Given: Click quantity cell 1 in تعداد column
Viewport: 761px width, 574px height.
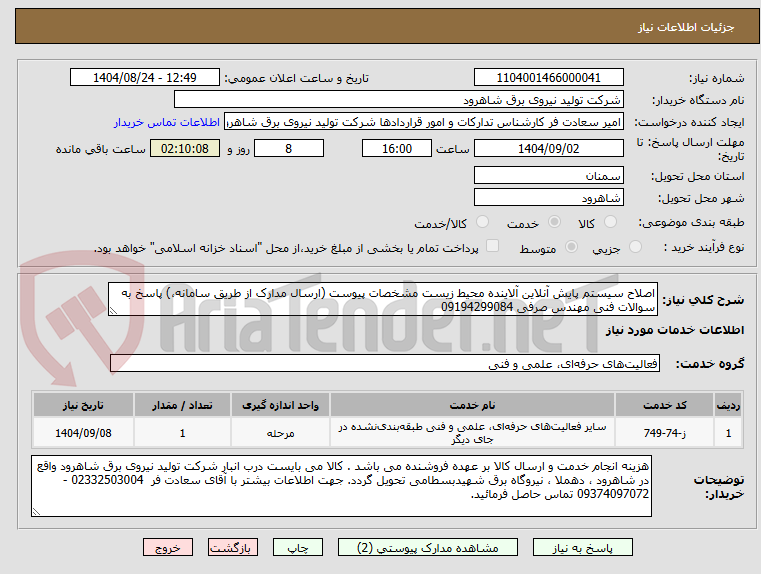Looking at the screenshot, I should pos(182,433).
